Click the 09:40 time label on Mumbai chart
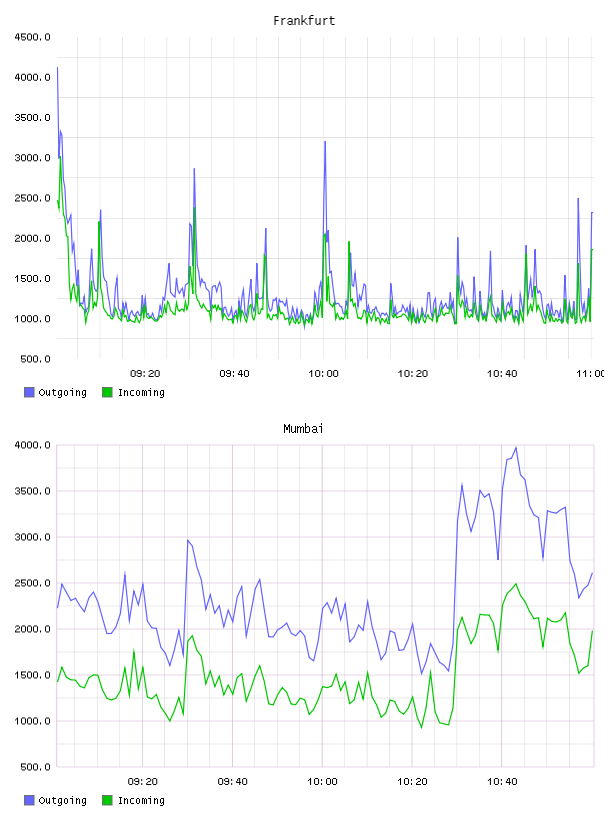The width and height of the screenshot is (608, 816). 233,782
